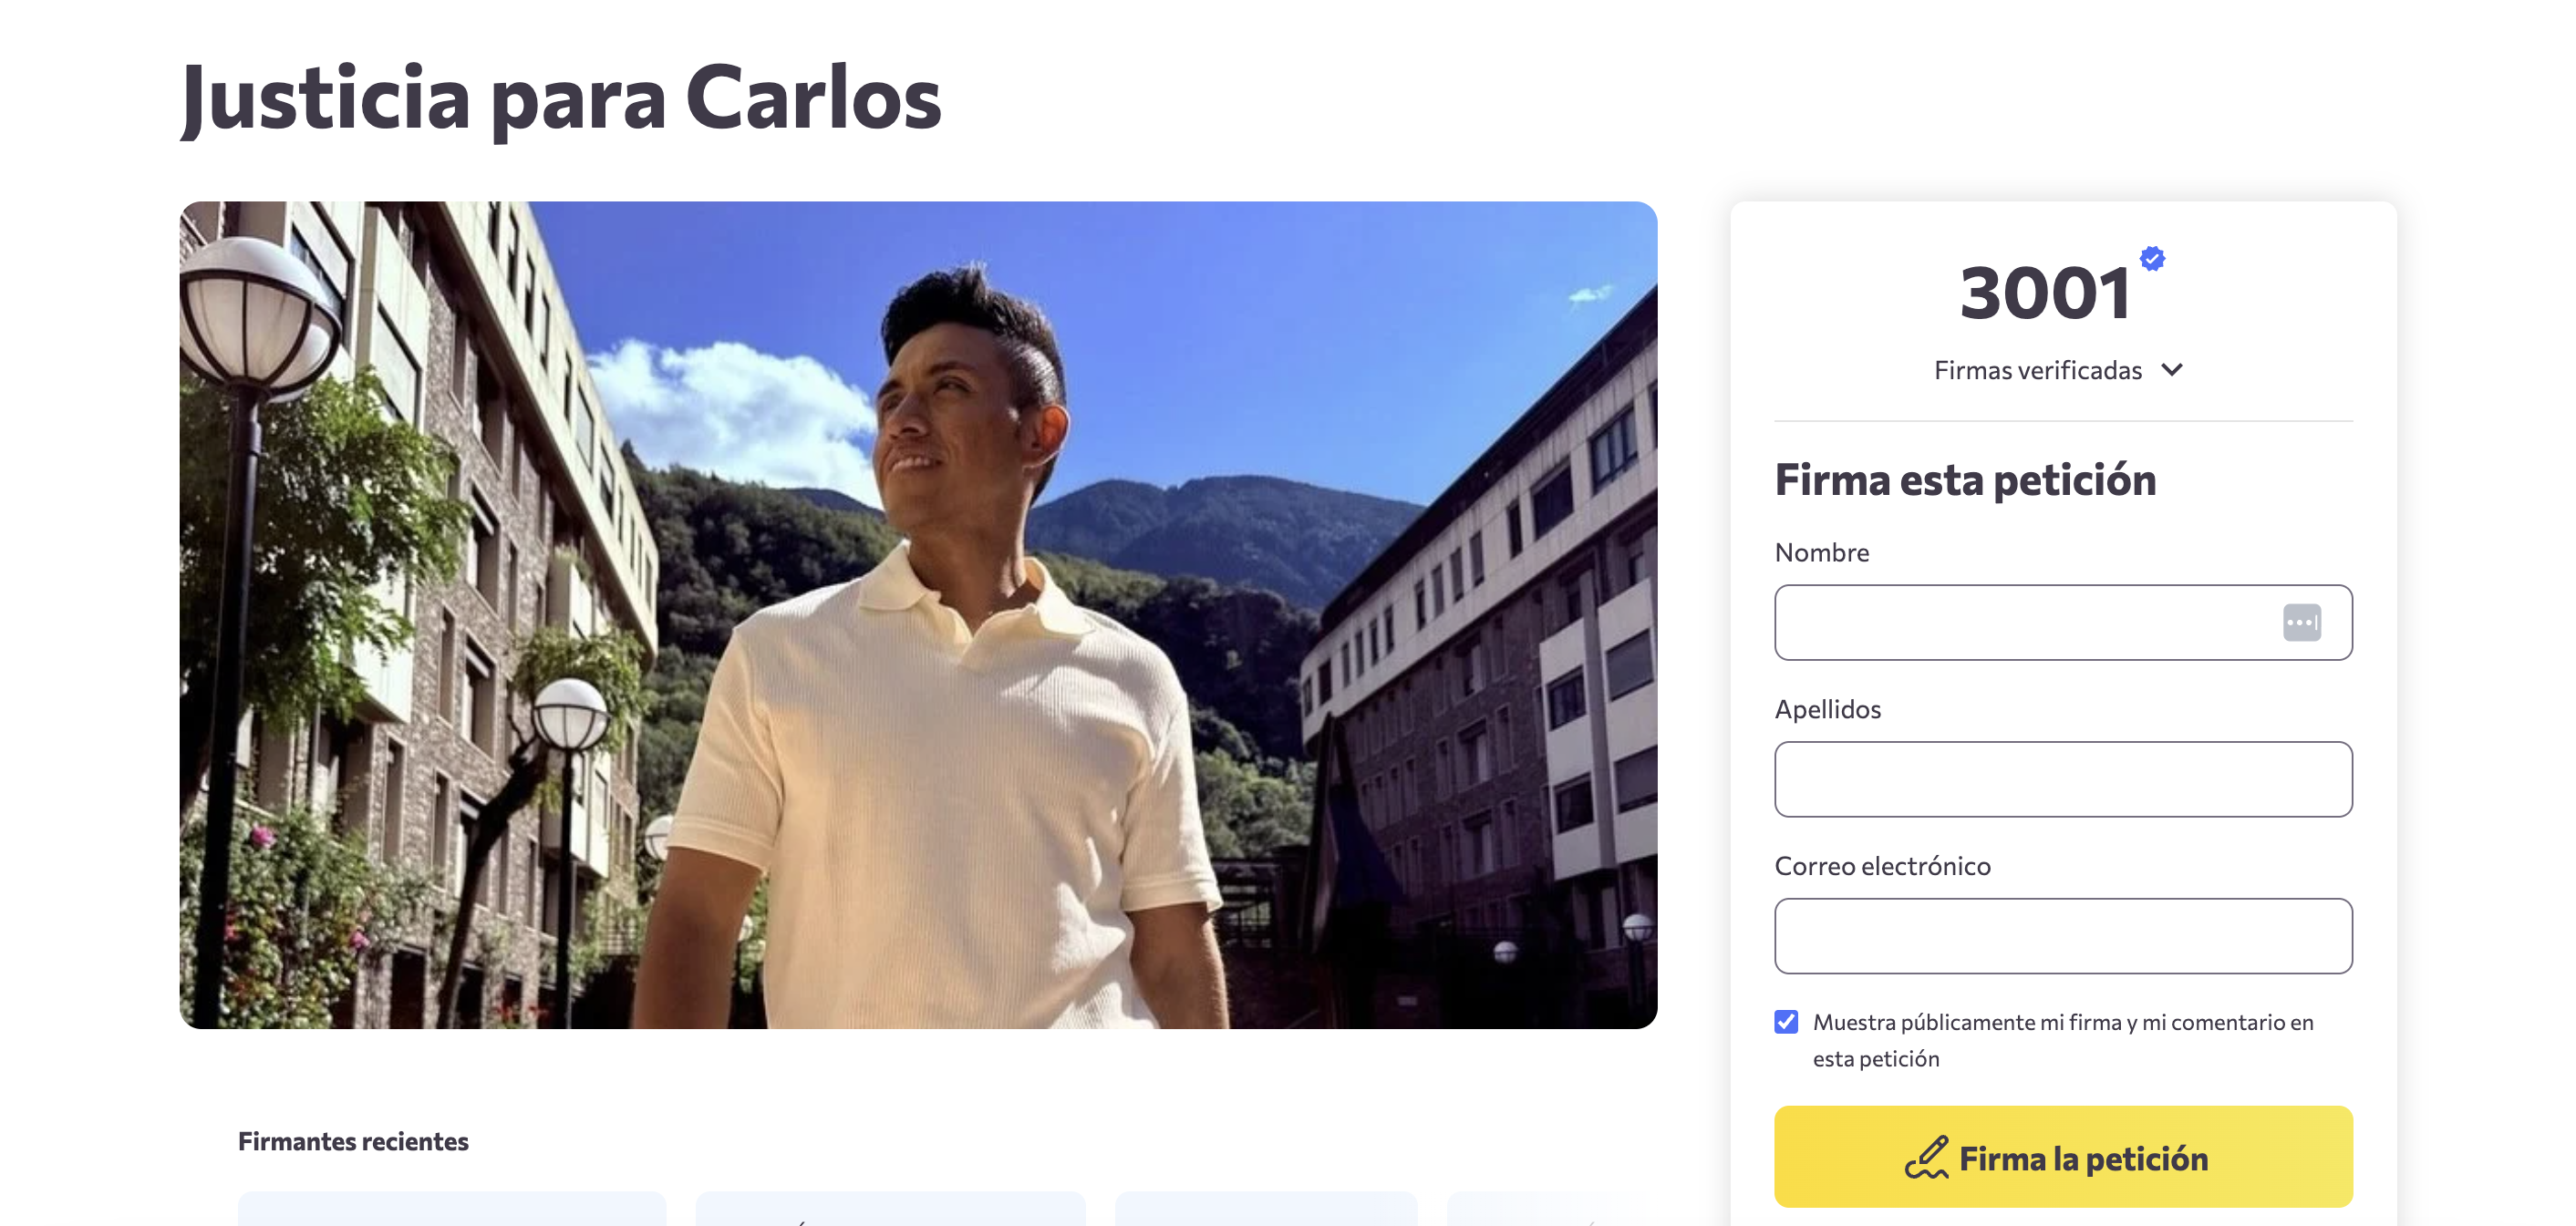Click into the Apellidos input field
This screenshot has height=1226, width=2576.
click(2063, 779)
